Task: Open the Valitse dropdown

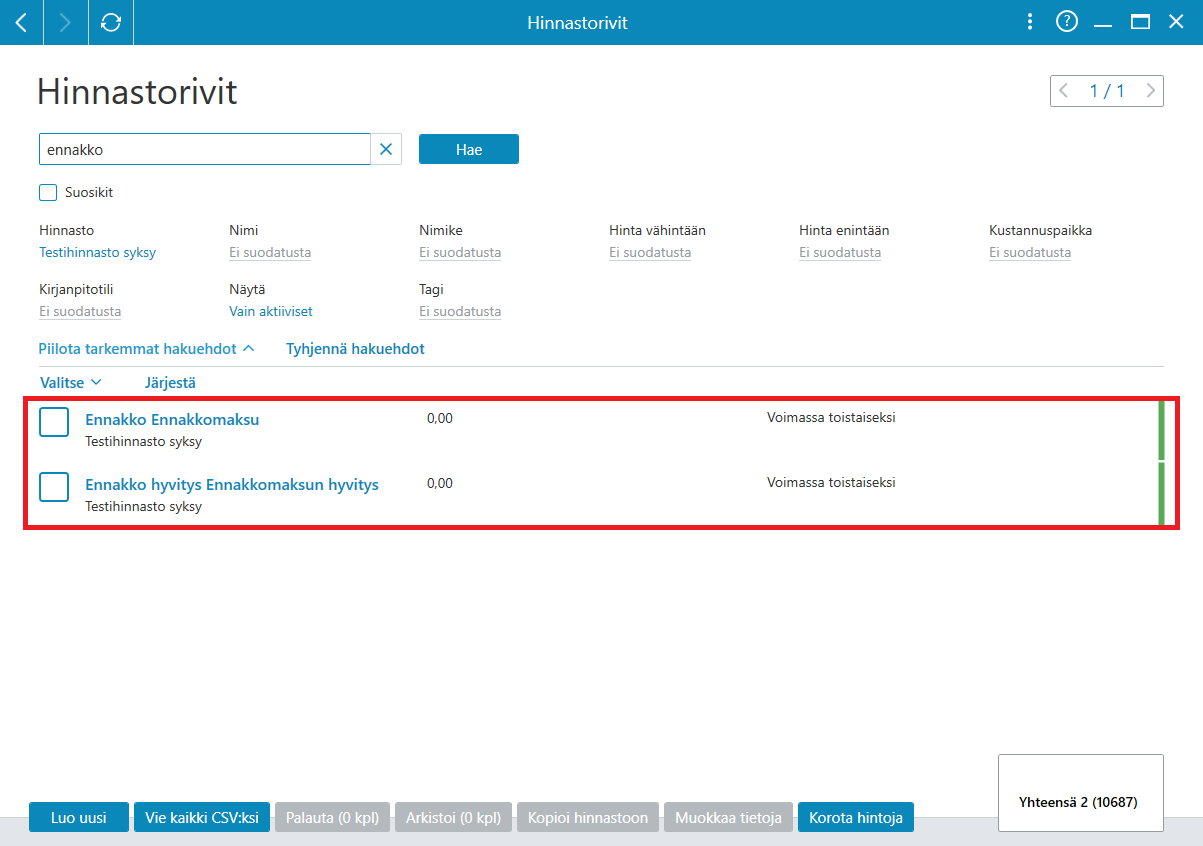Action: click(71, 382)
